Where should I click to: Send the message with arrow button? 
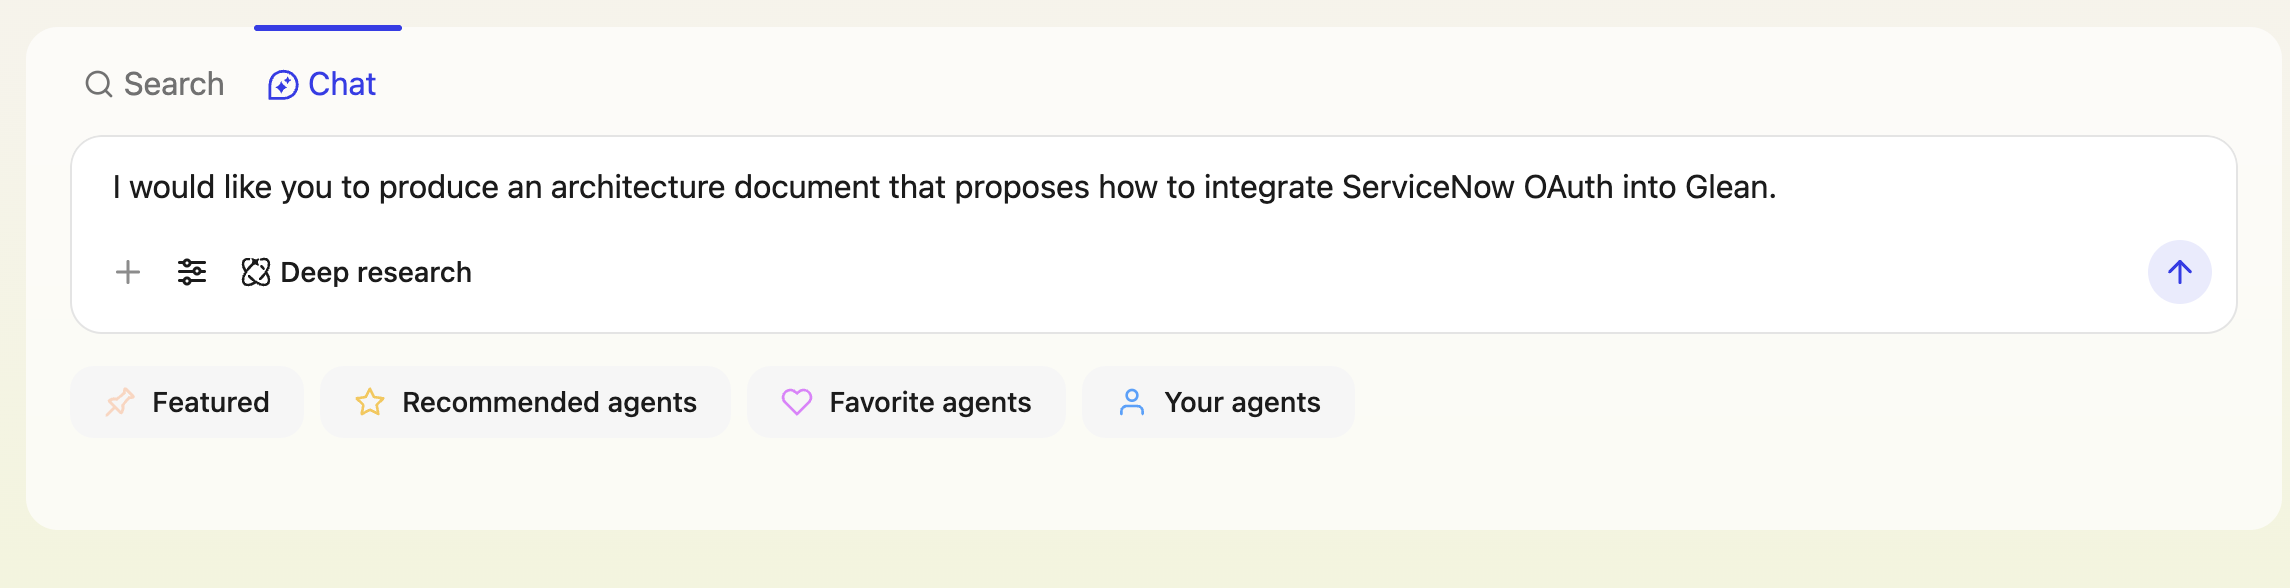click(x=2179, y=272)
